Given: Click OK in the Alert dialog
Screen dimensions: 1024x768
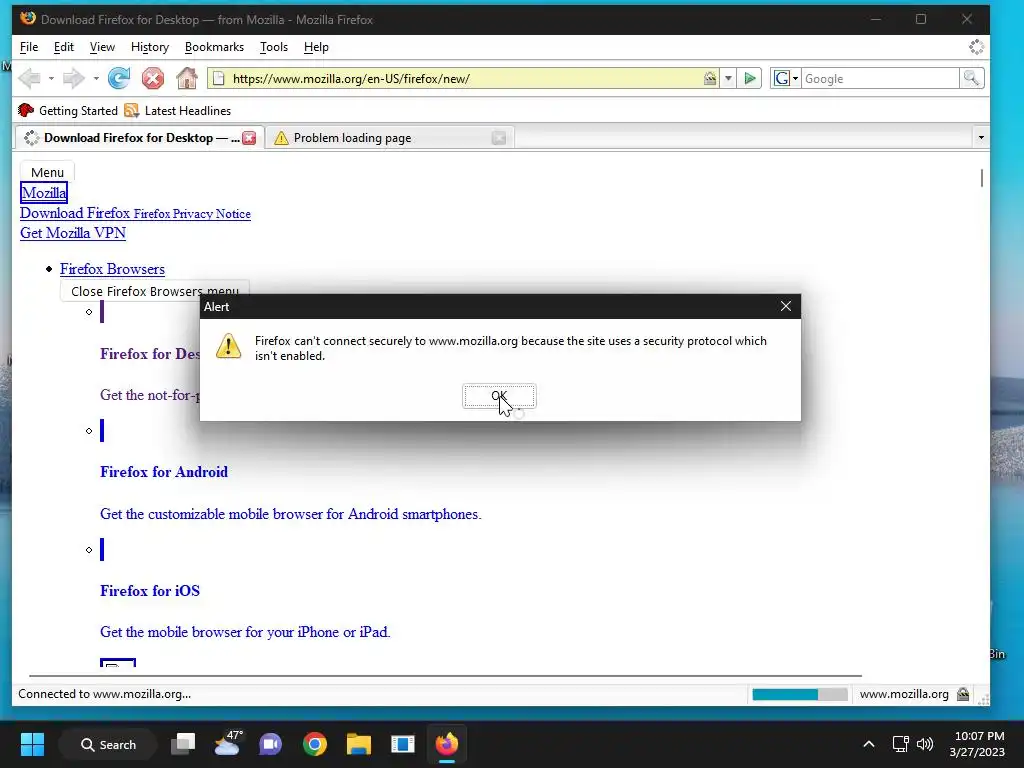Looking at the screenshot, I should pos(499,396).
